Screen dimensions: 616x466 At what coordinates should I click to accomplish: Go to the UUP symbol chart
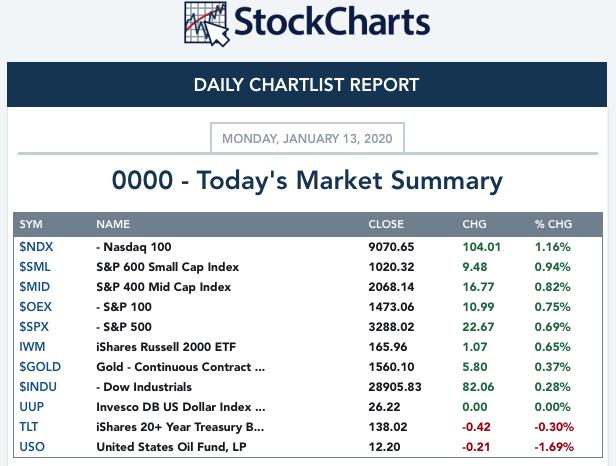[x=31, y=407]
